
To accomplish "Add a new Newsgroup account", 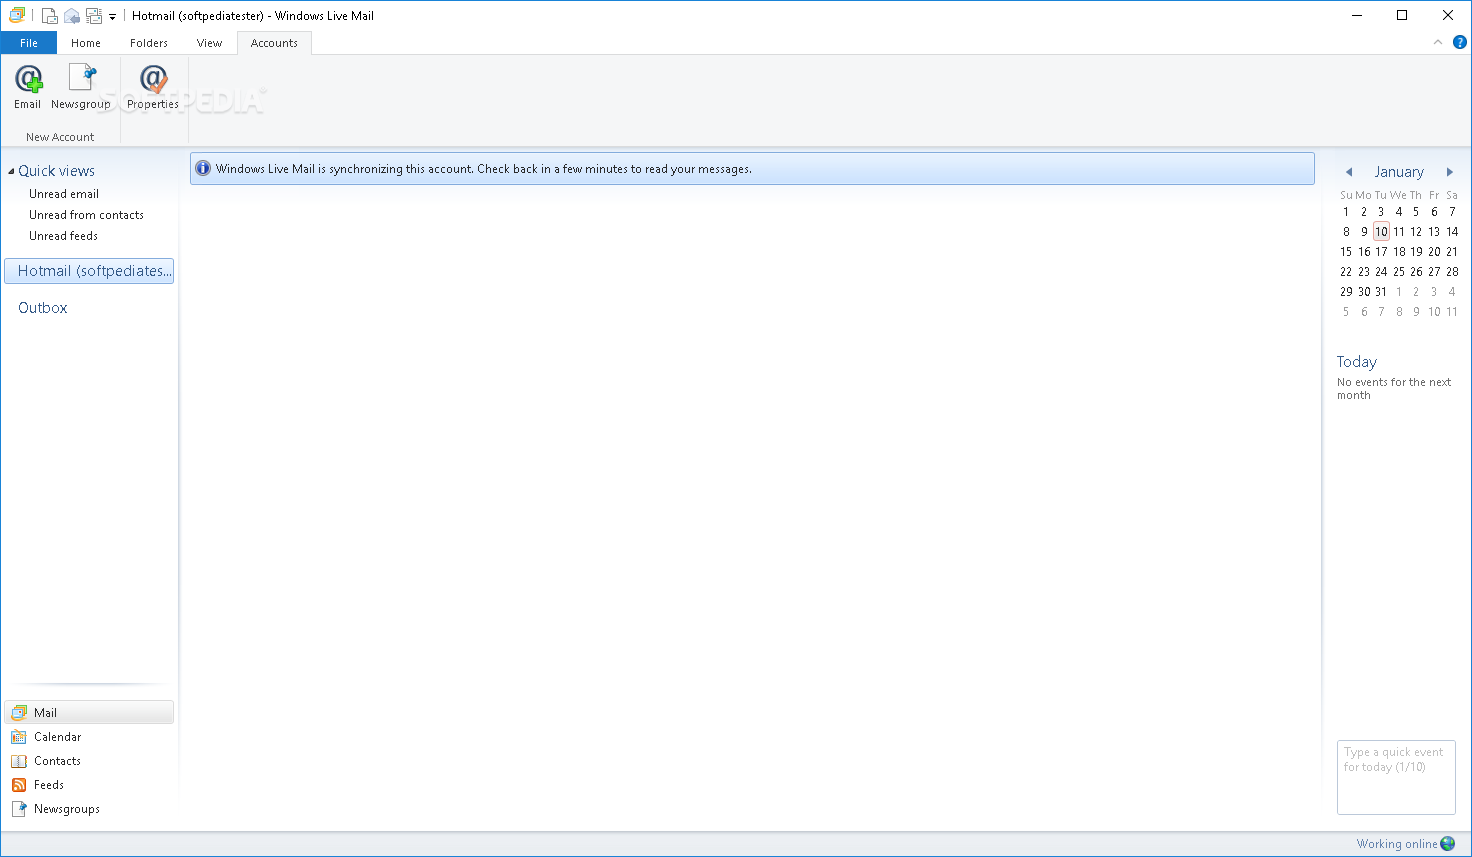I will pos(81,87).
